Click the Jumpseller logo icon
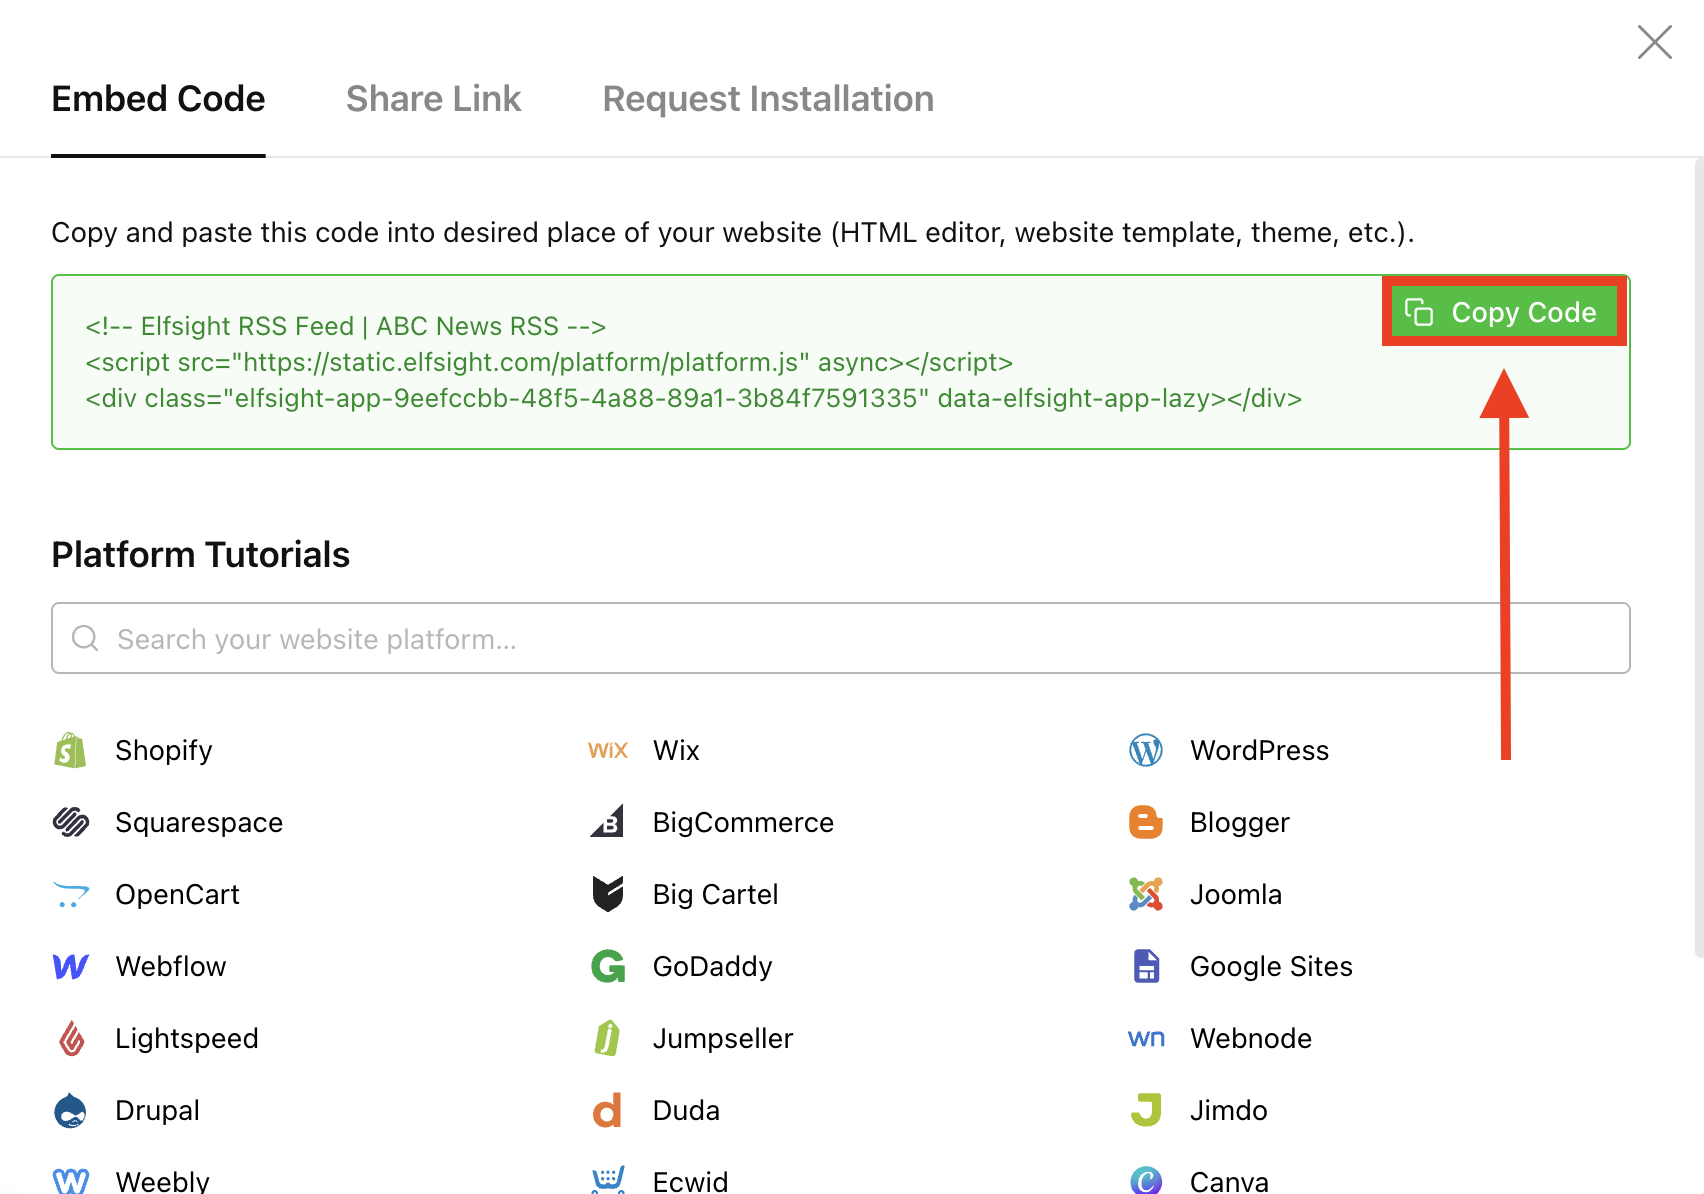 point(608,1038)
